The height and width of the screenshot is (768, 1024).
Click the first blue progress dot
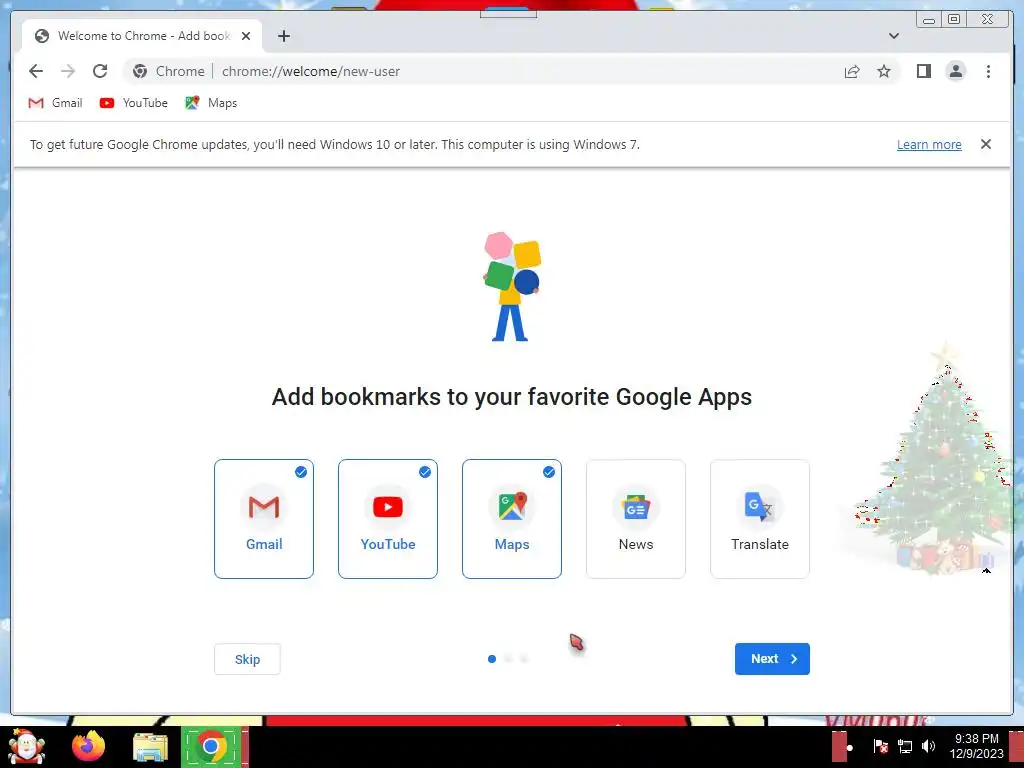[492, 659]
